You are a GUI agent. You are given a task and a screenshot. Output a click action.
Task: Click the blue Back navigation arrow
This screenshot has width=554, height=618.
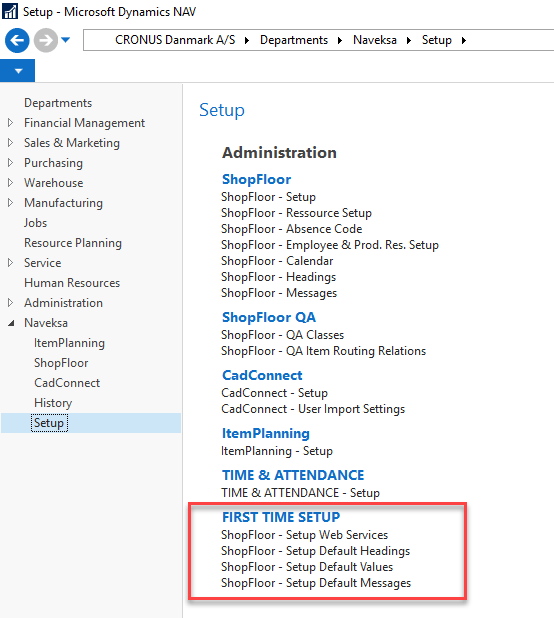pyautogui.click(x=17, y=40)
